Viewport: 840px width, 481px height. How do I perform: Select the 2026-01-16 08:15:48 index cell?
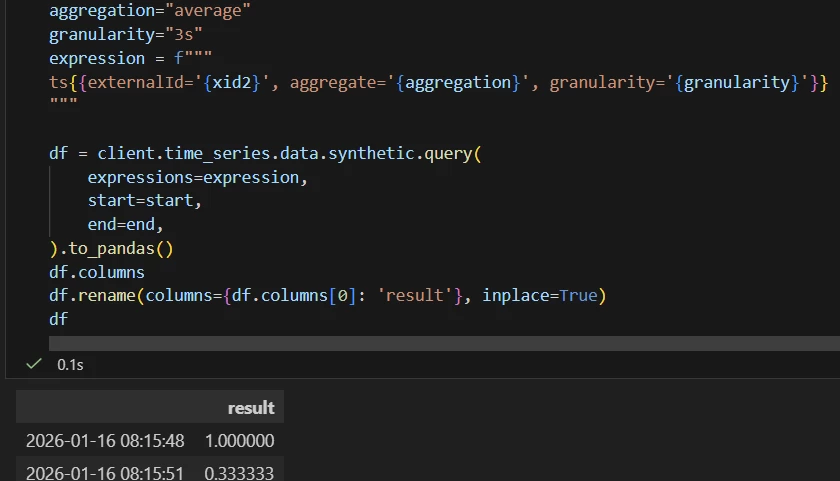coord(105,441)
